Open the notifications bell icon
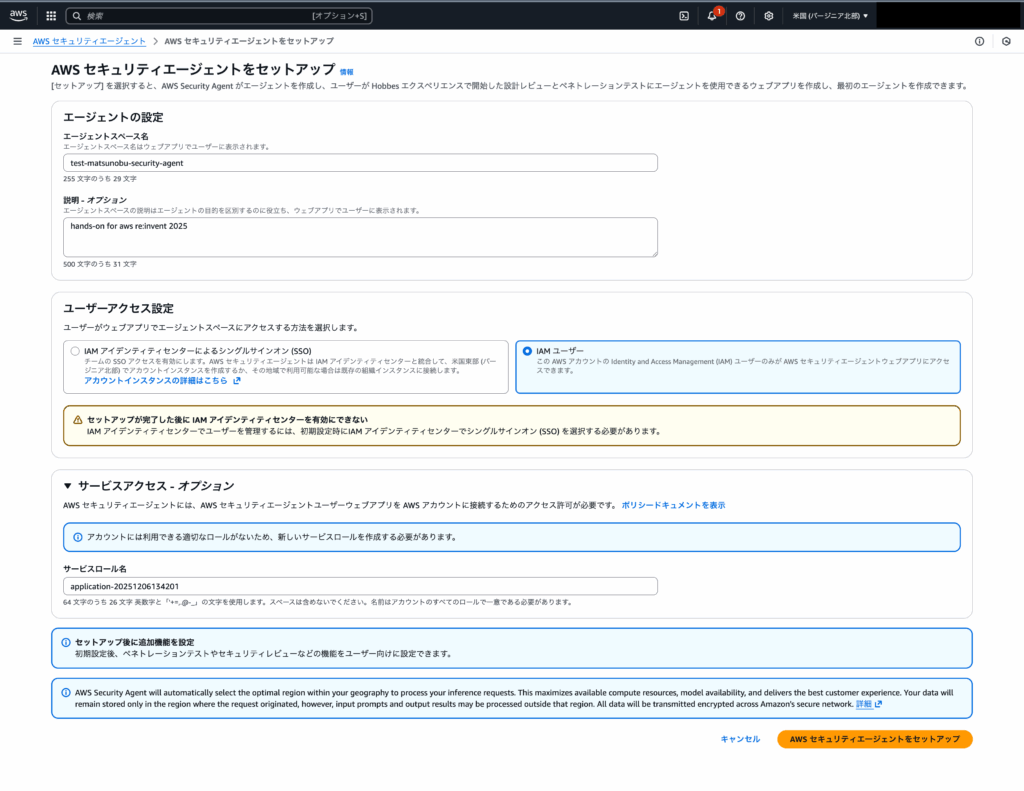The height and width of the screenshot is (791, 1024). coord(712,16)
